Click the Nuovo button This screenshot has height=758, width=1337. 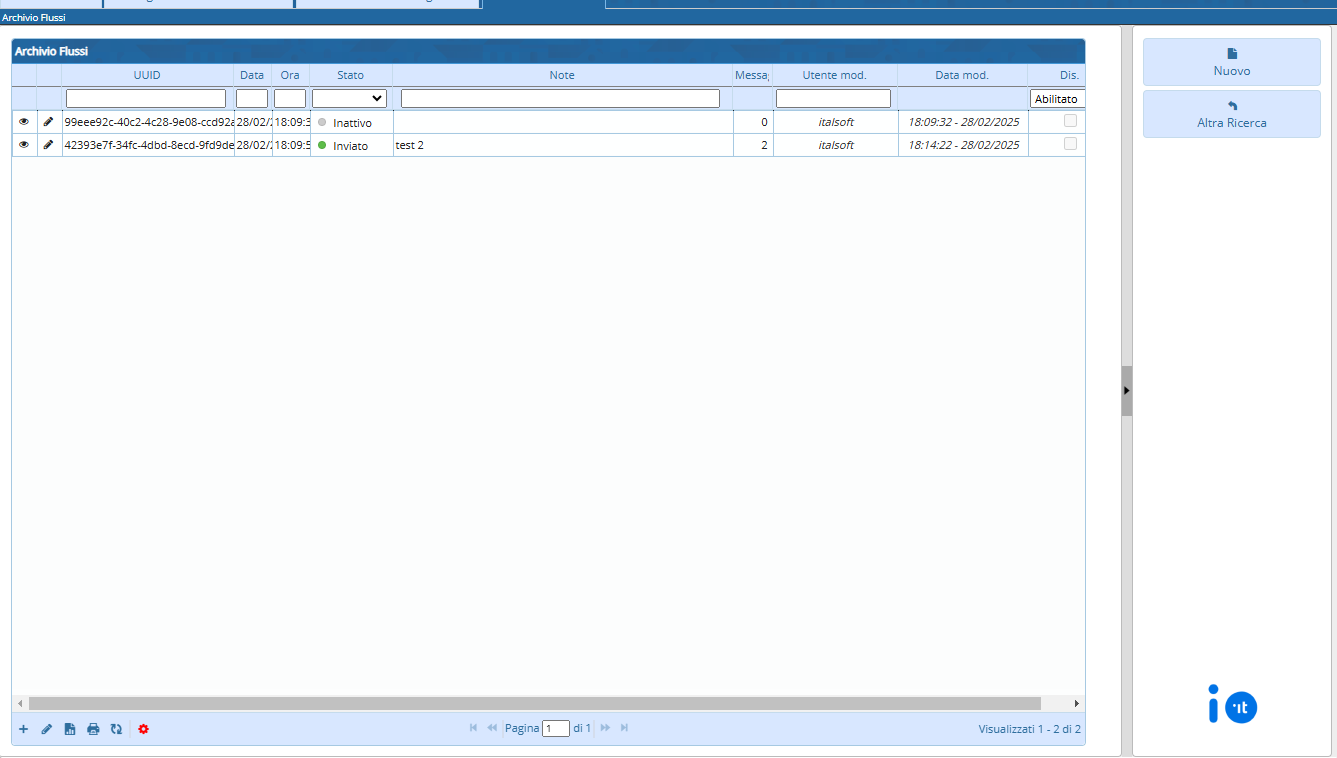[1231, 62]
